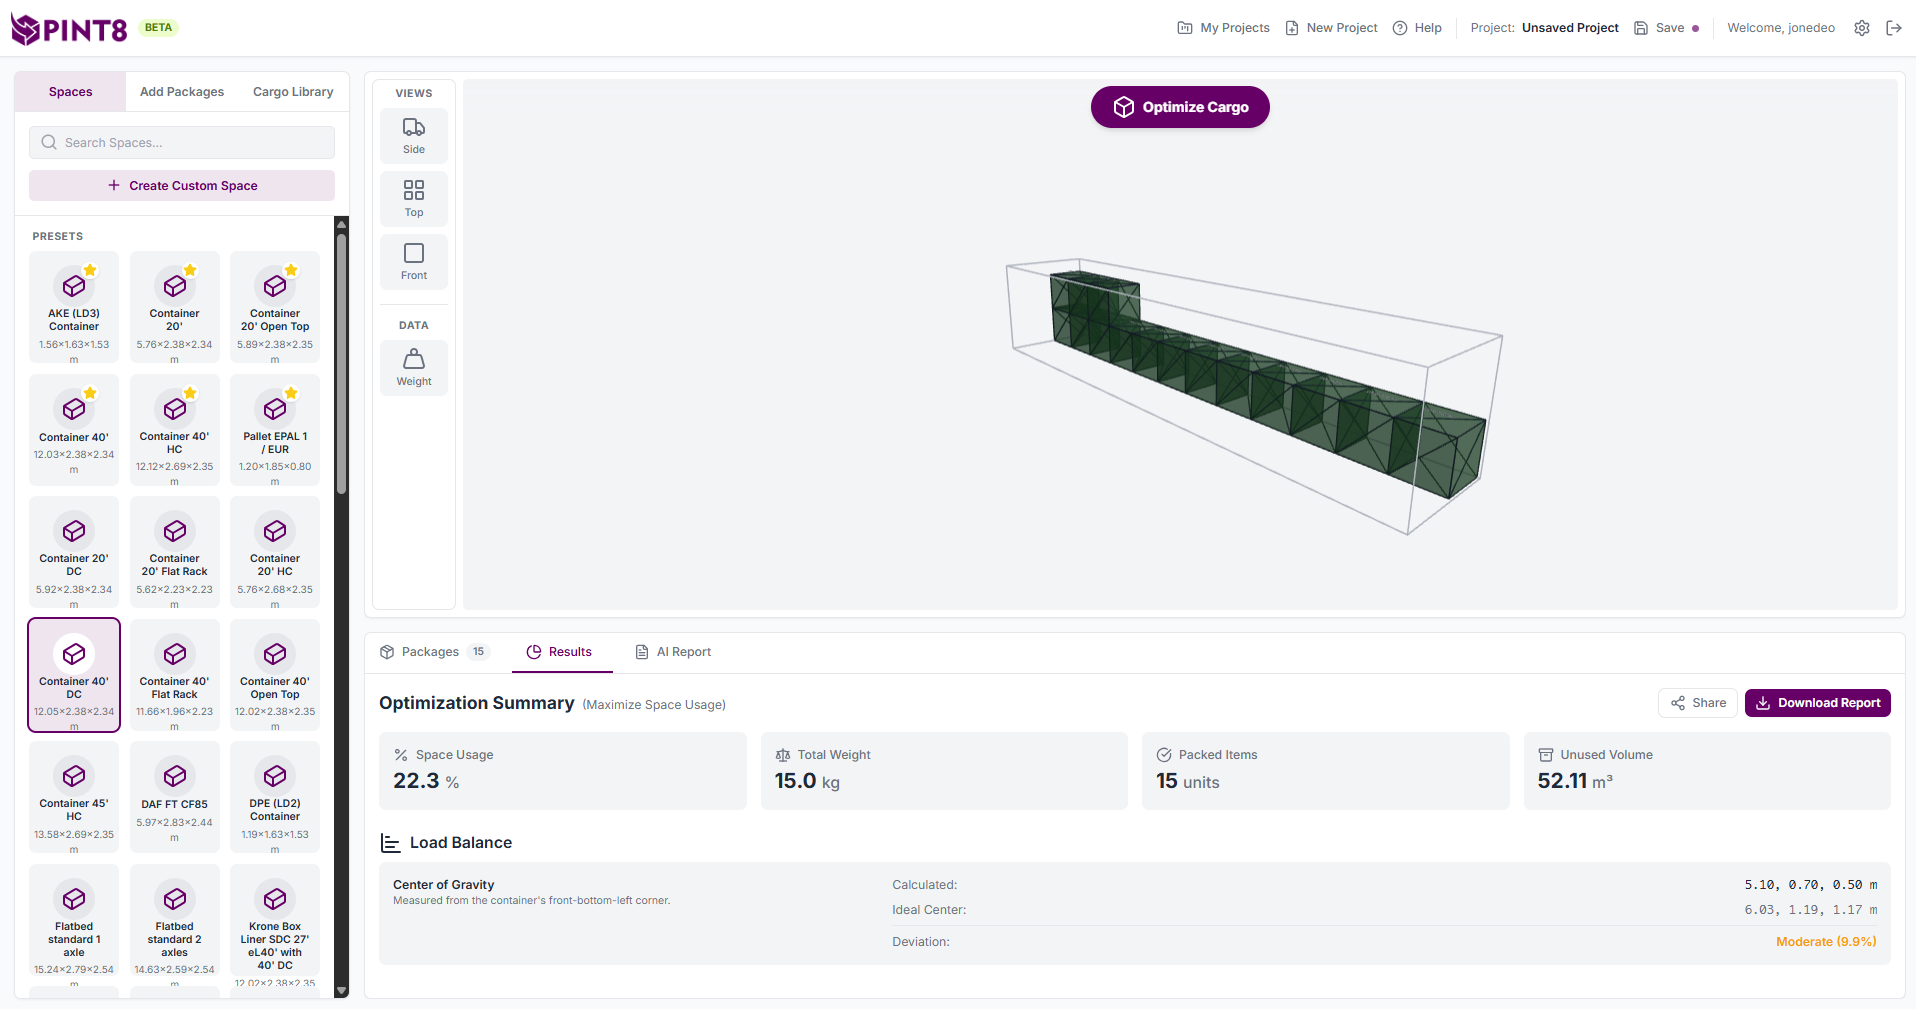Toggle favorite star on AKE (LD3) Container
This screenshot has width=1916, height=1009.
pyautogui.click(x=90, y=270)
